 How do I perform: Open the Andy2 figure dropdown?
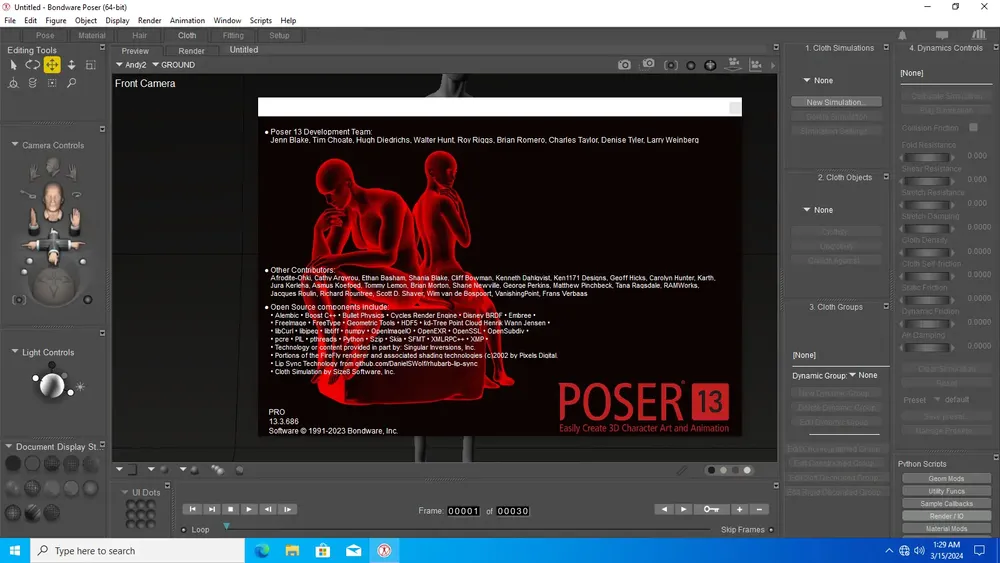pyautogui.click(x=131, y=64)
